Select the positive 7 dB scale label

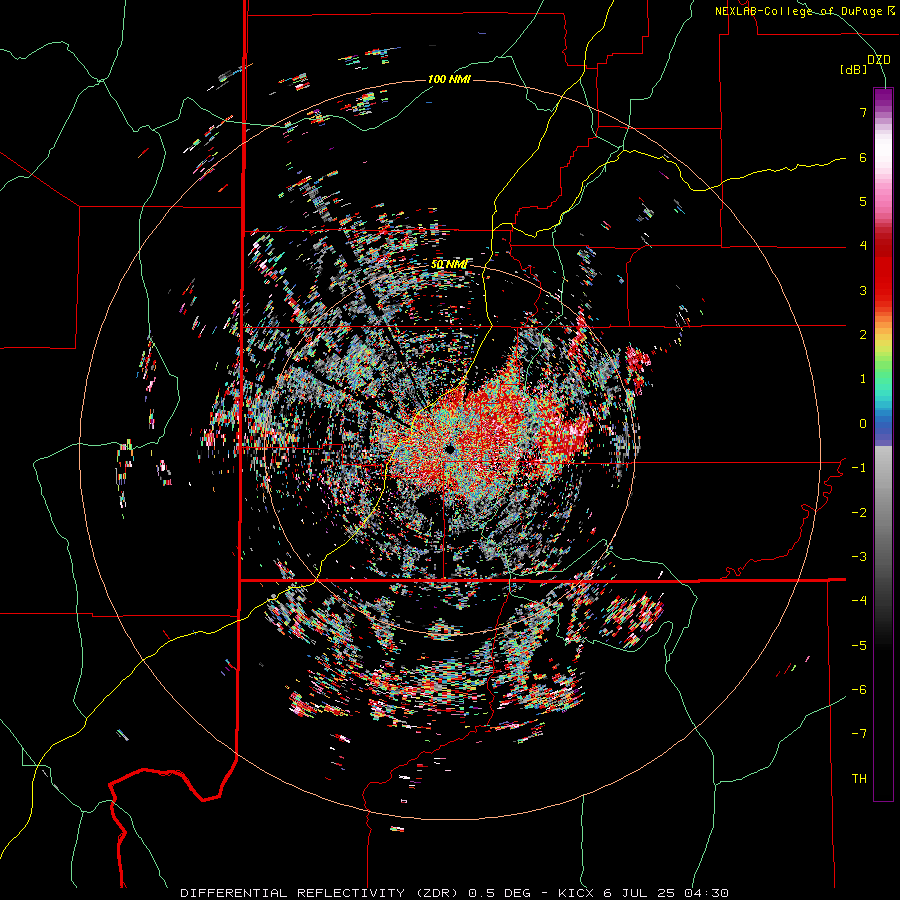(863, 112)
